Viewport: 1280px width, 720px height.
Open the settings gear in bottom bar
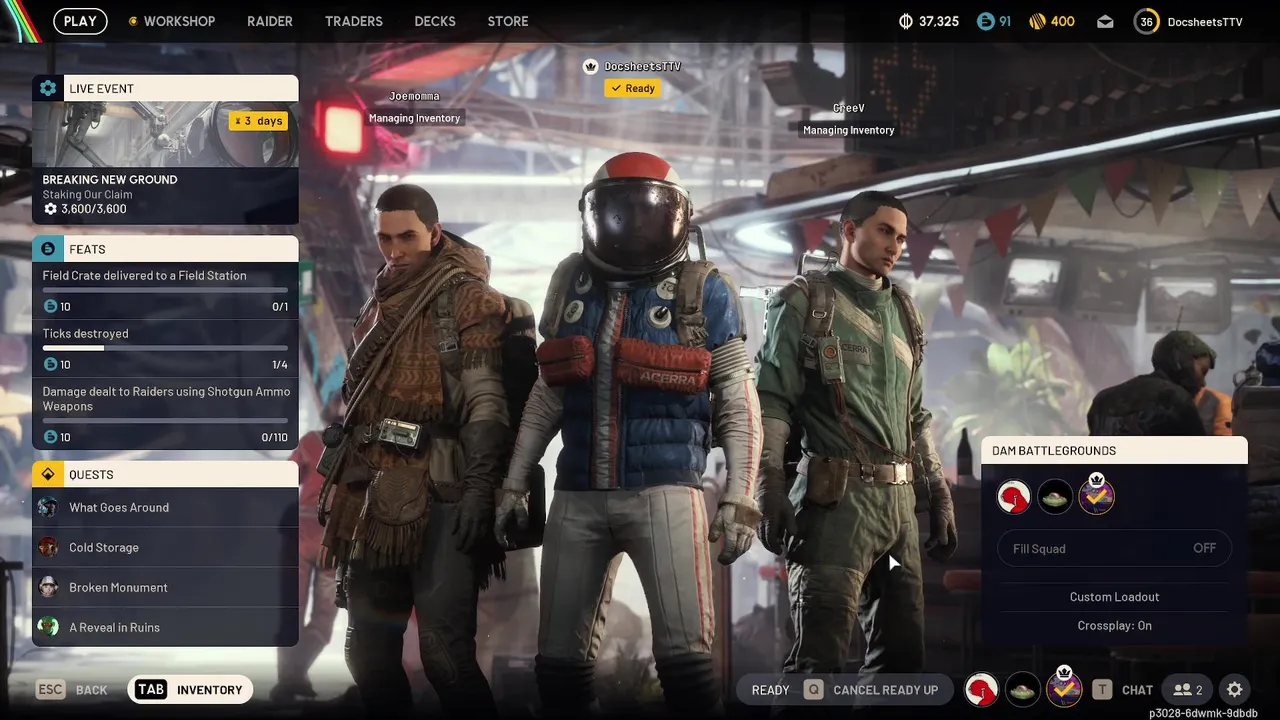click(1235, 690)
